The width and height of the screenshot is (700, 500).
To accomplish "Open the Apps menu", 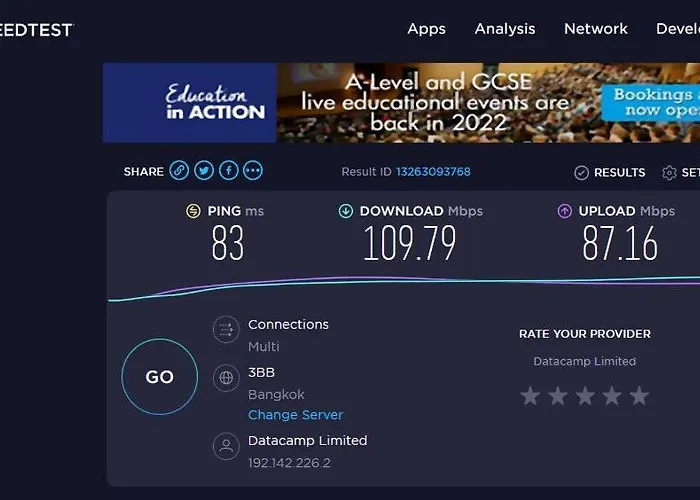I will coord(426,29).
